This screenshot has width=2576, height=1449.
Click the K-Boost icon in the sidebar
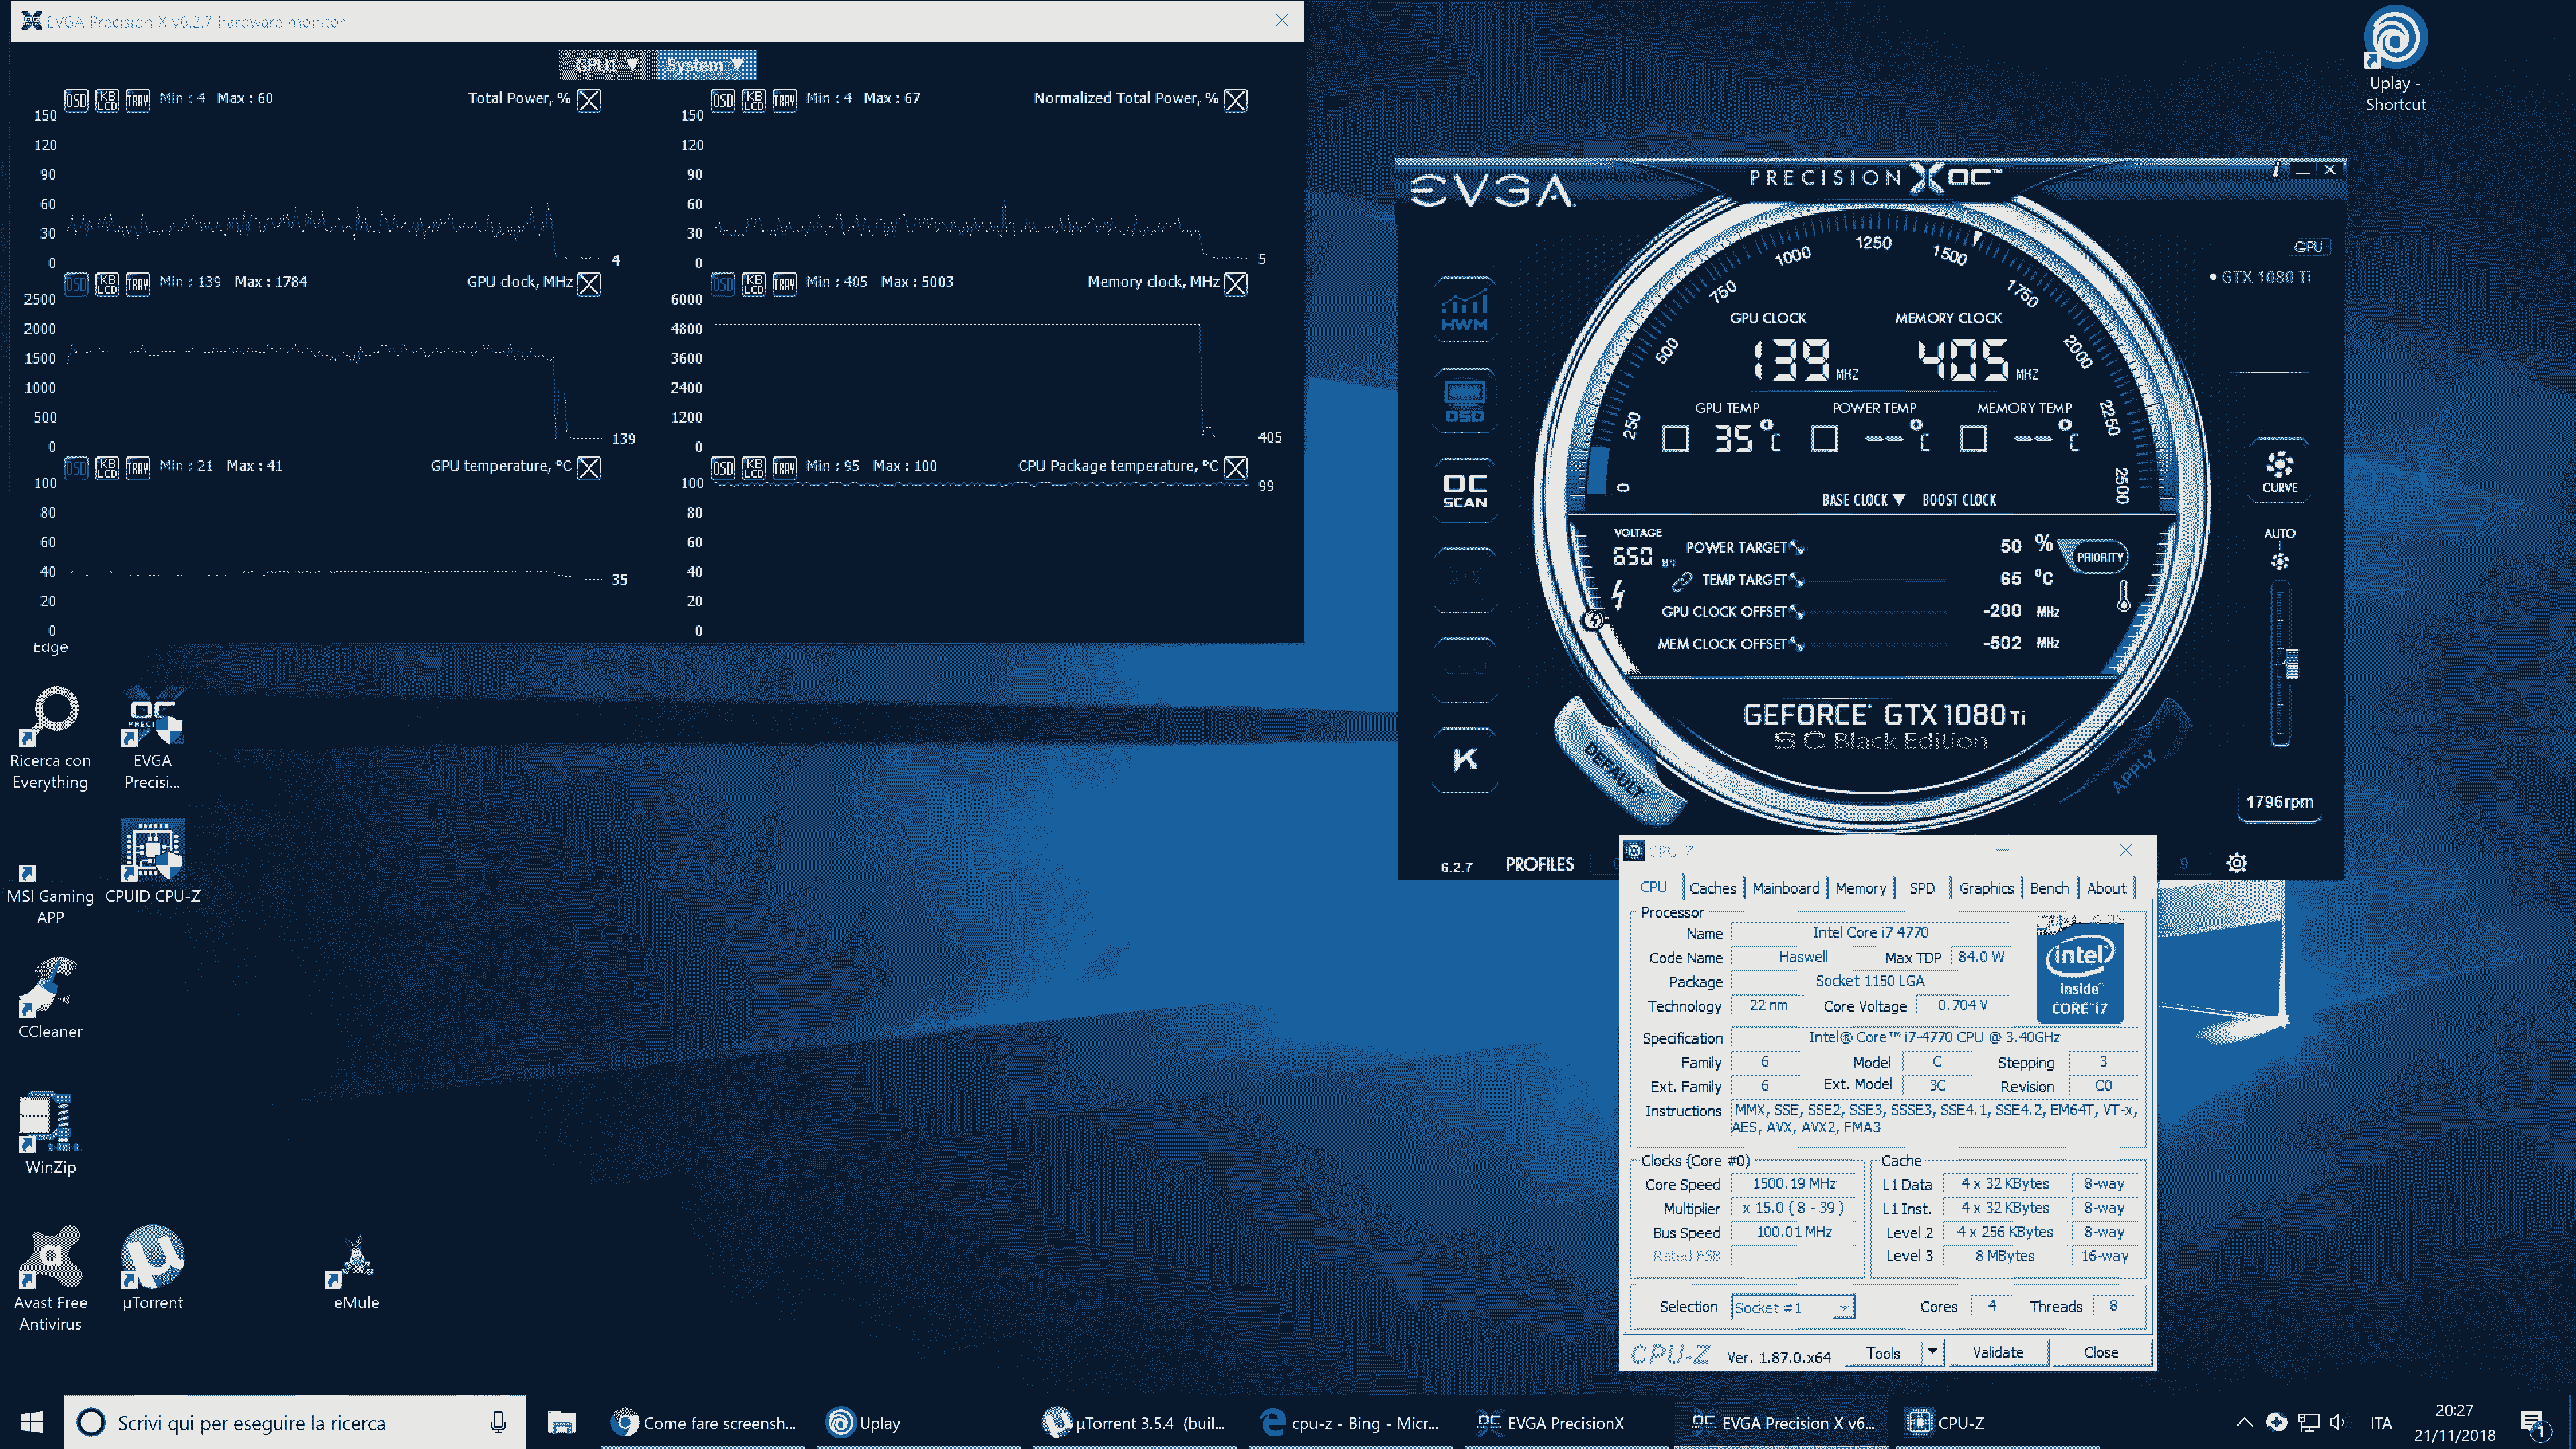pos(1464,760)
